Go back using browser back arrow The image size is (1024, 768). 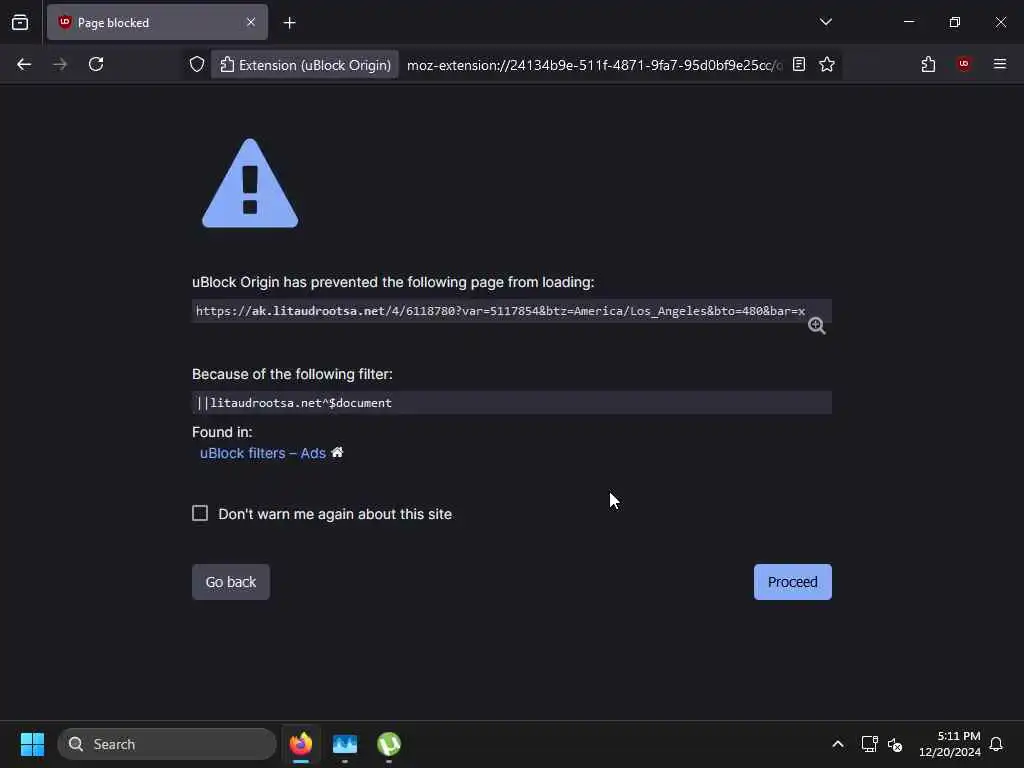(24, 64)
